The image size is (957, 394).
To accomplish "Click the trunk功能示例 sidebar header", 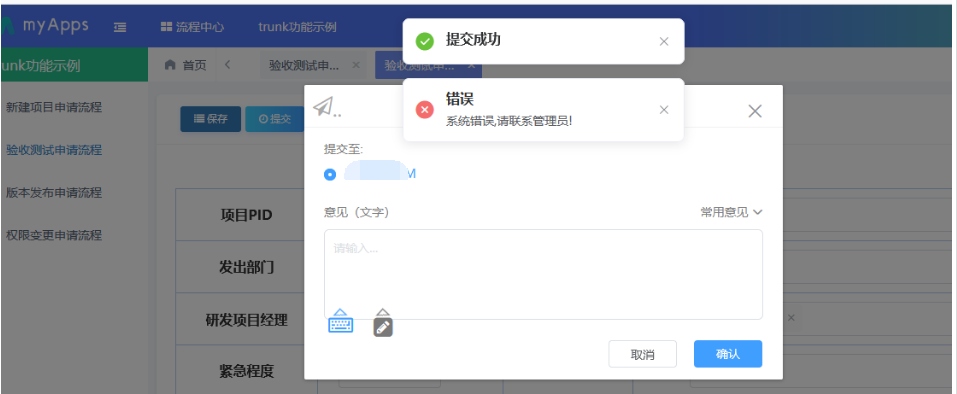I will [74, 65].
